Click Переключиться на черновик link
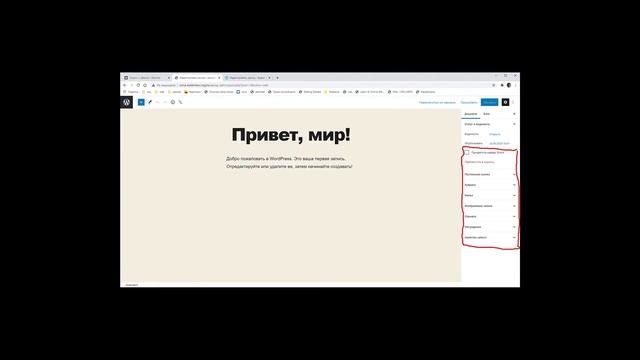The image size is (640, 360). [x=437, y=102]
